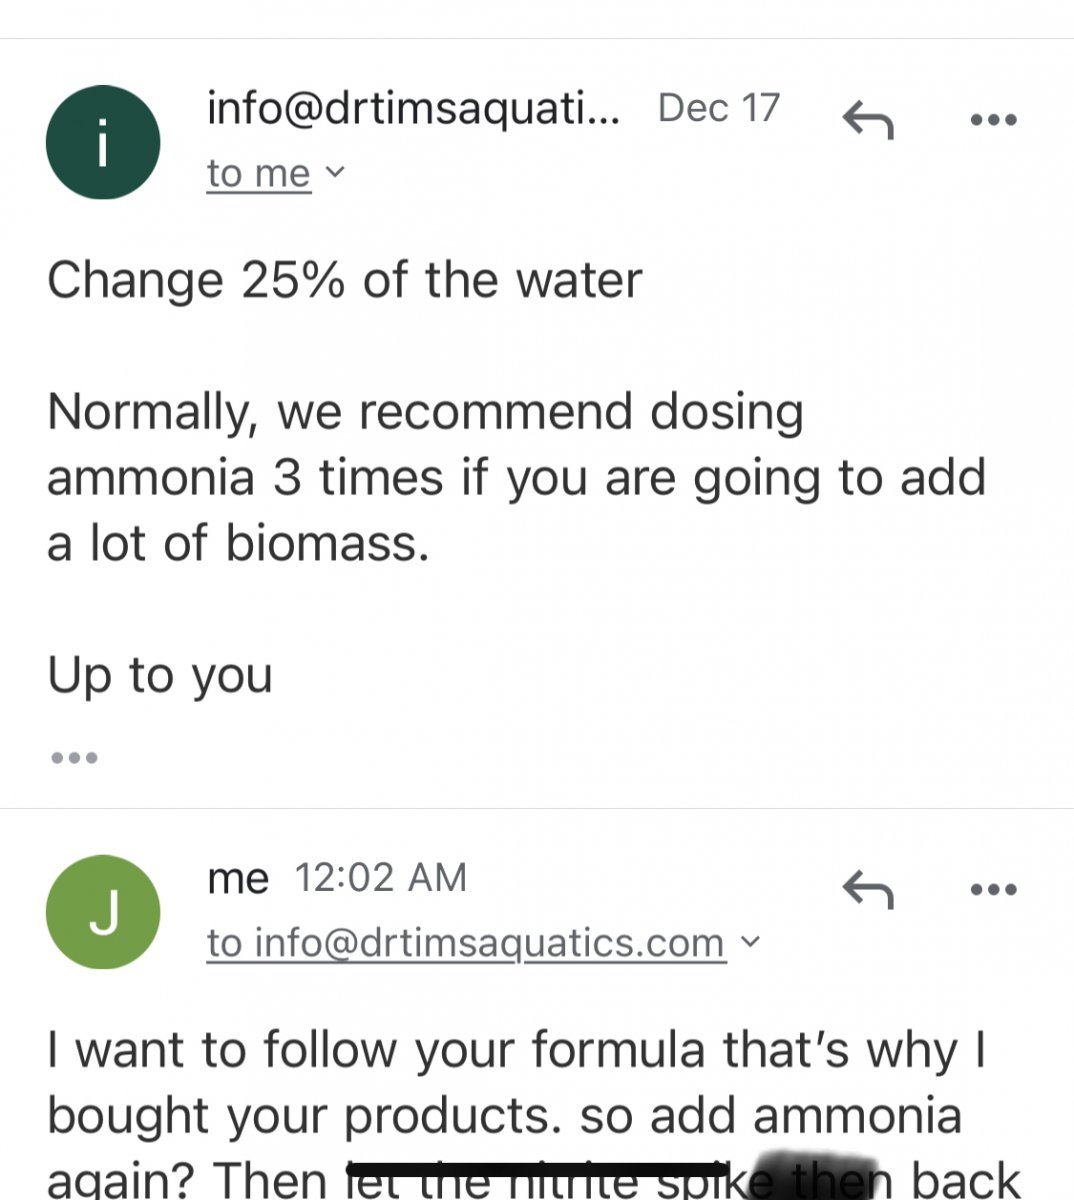Tap the 'Up to you' line

(x=160, y=675)
